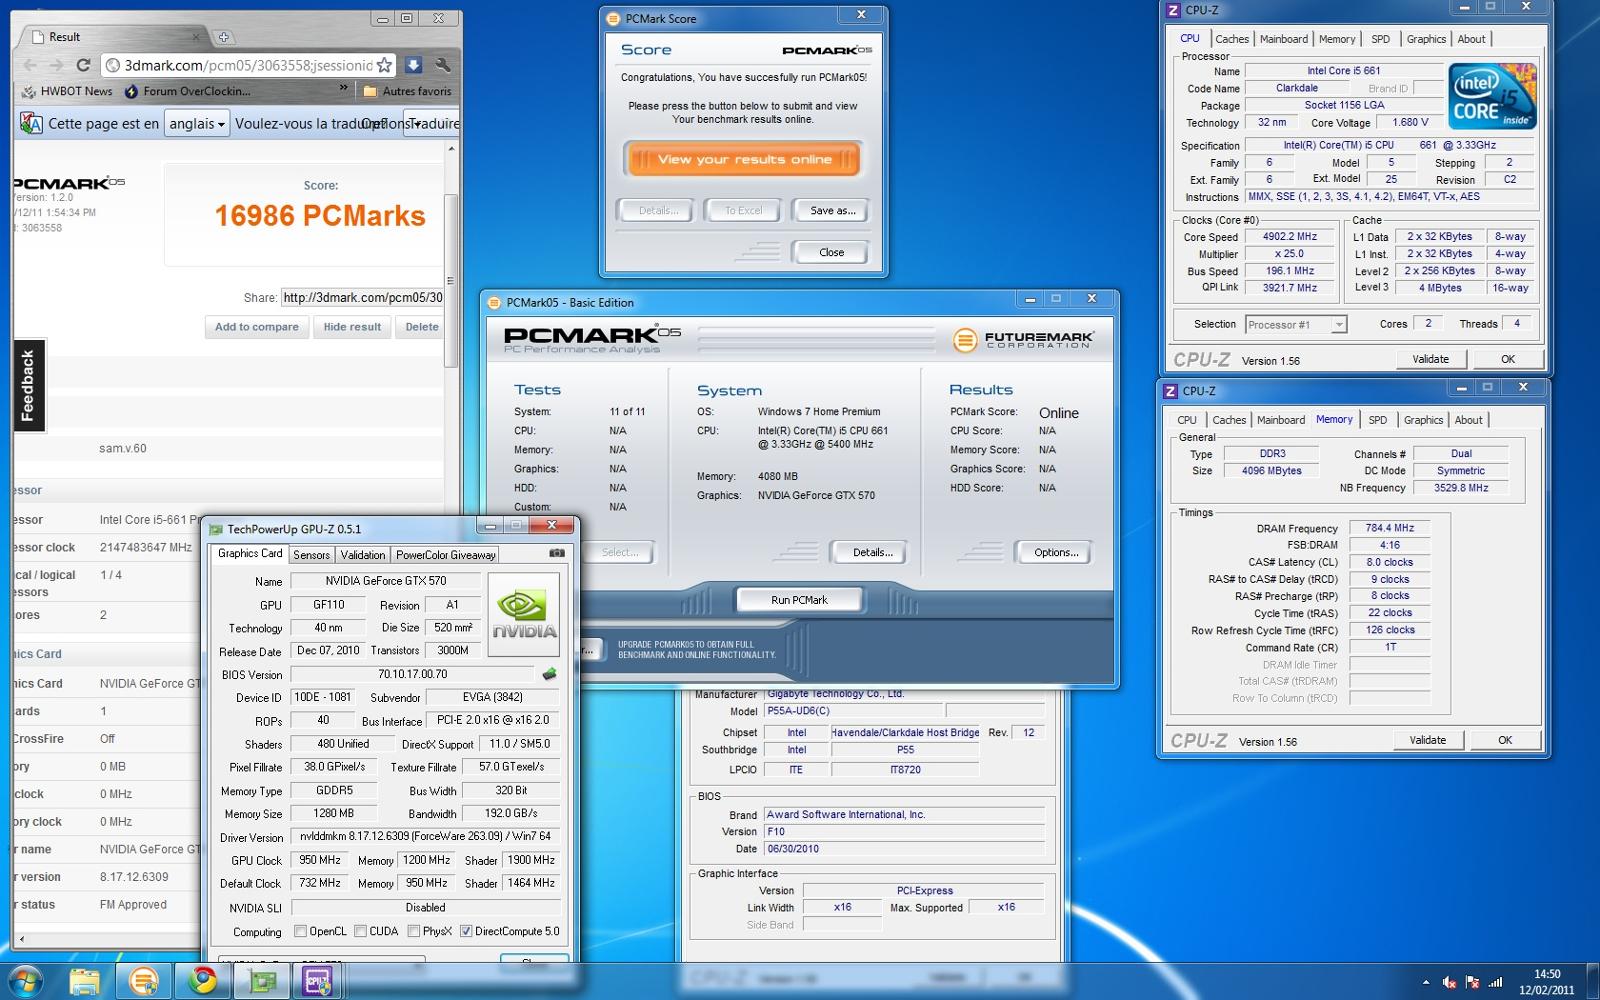Image resolution: width=1600 pixels, height=1000 pixels.
Task: Open HWBOT News bookmark
Action: [x=67, y=91]
